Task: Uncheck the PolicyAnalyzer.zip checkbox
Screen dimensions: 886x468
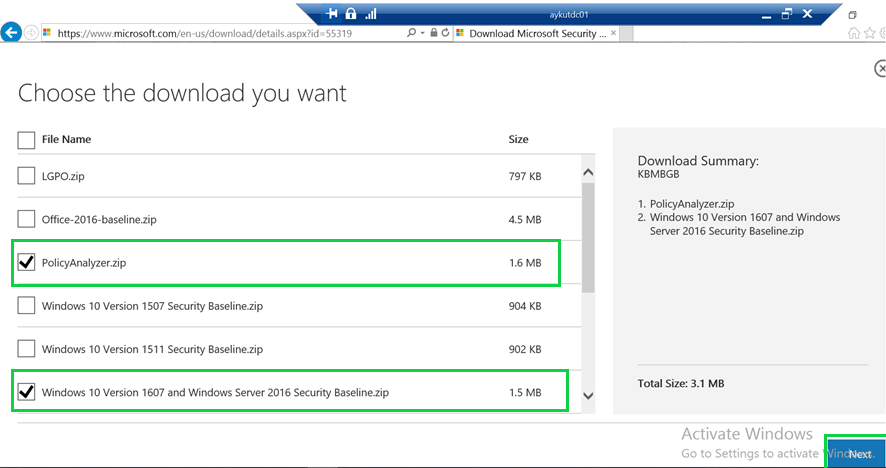Action: [x=26, y=263]
